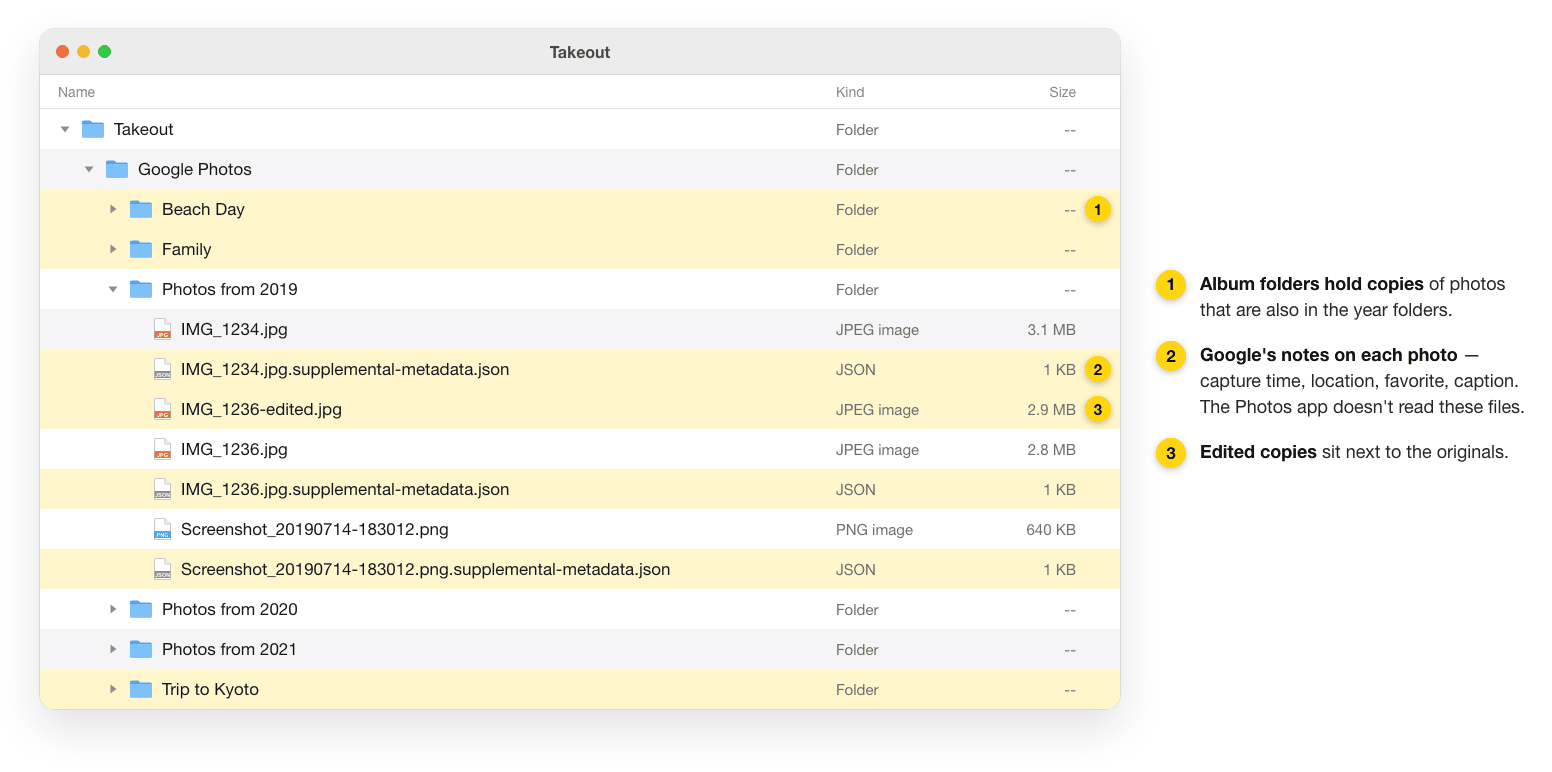Click the IMG_1234.jpg.supplemental-metadata.json file icon
The width and height of the screenshot is (1552, 772).
(162, 369)
